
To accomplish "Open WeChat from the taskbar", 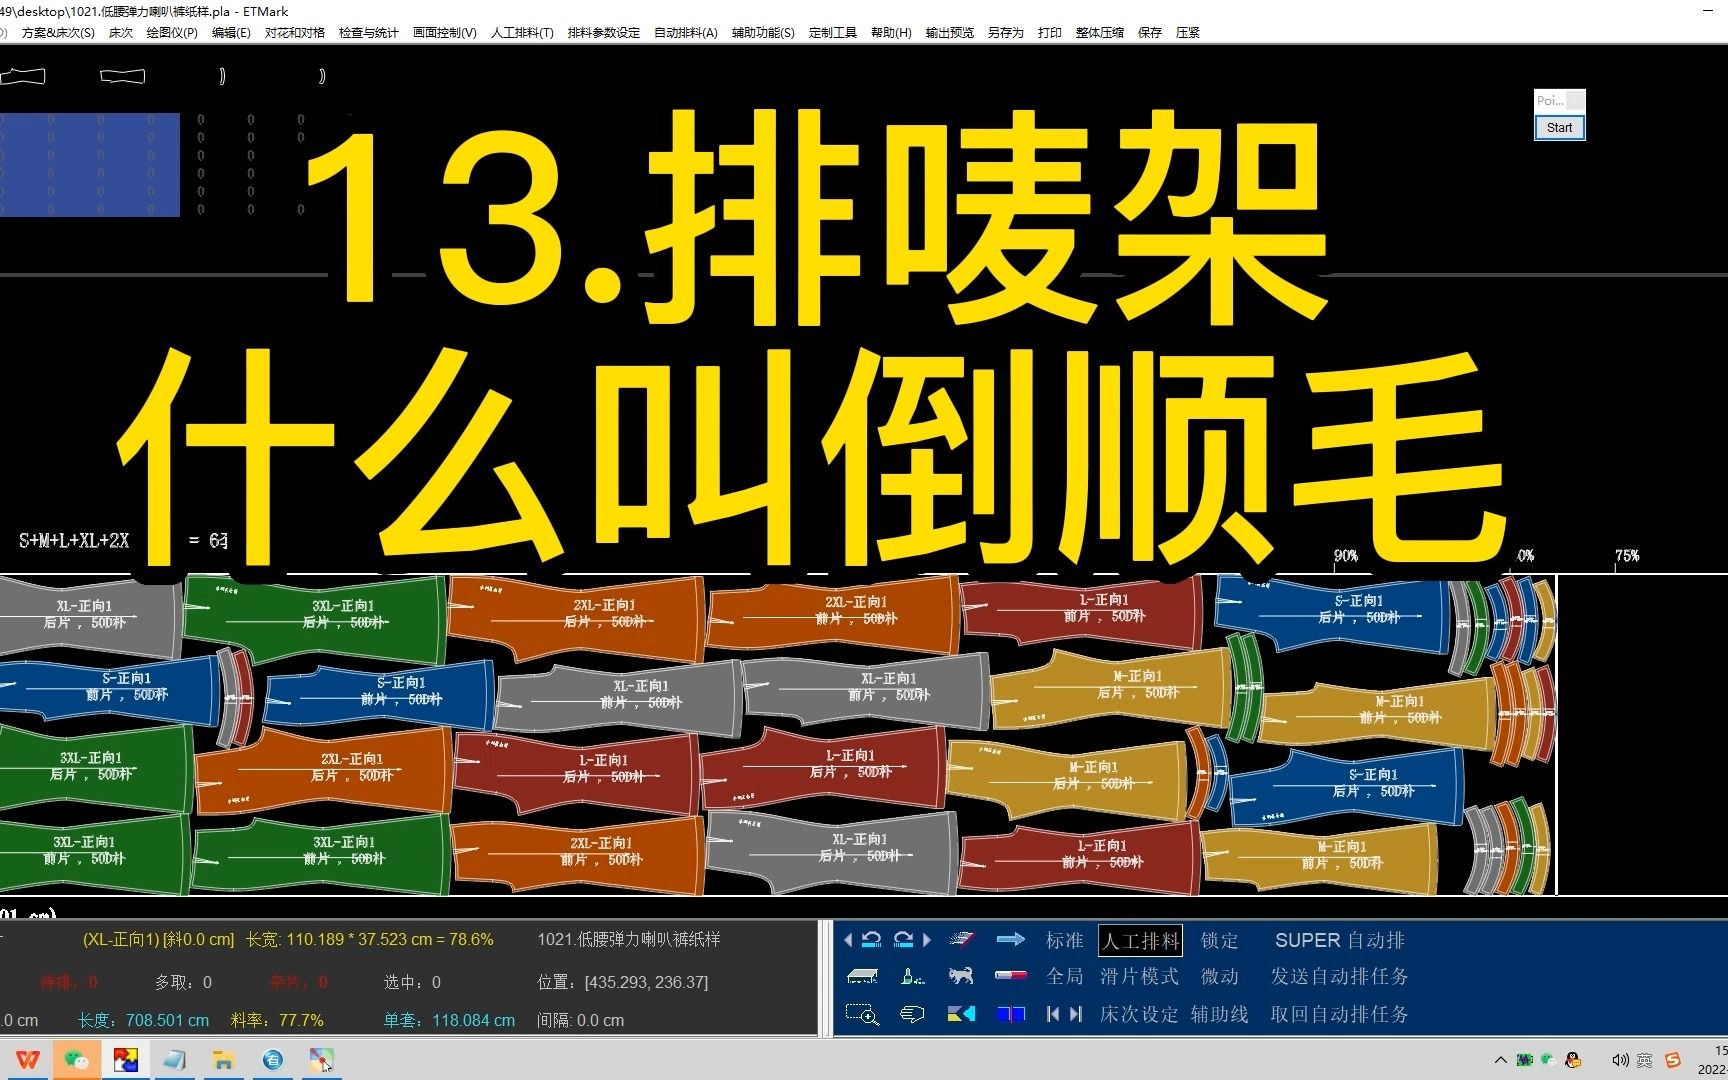I will click(76, 1060).
